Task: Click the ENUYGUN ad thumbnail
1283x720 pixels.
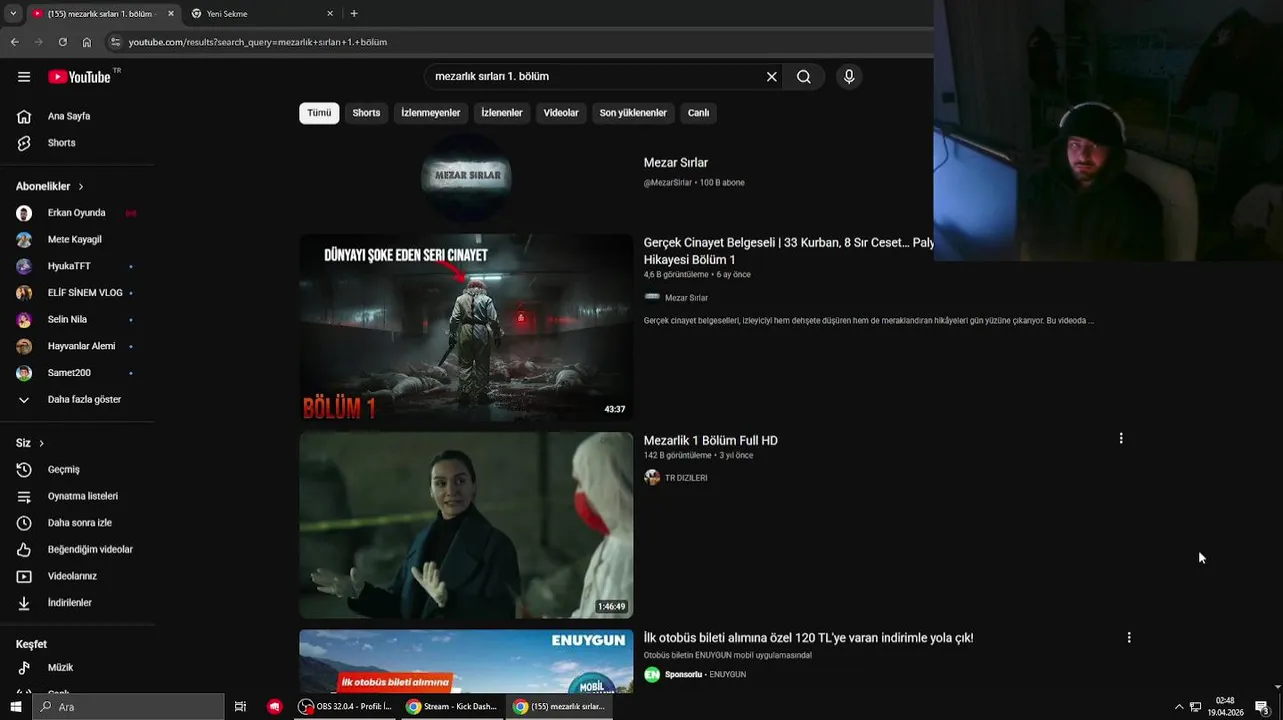Action: [466, 661]
